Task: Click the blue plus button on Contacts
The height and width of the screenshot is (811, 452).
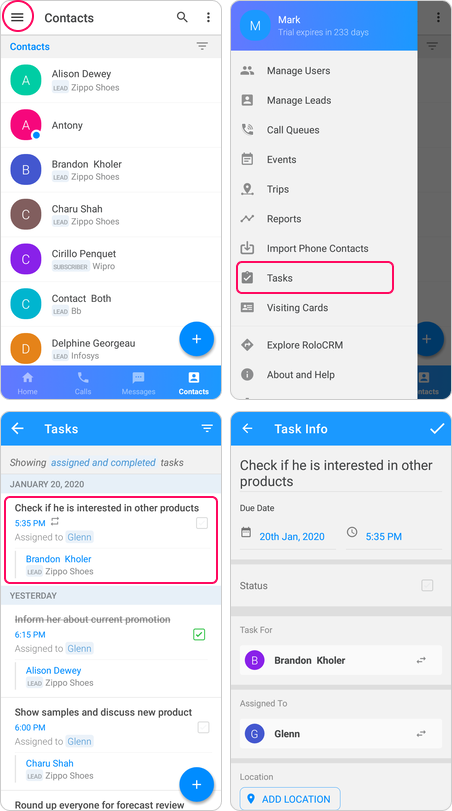Action: [x=197, y=339]
